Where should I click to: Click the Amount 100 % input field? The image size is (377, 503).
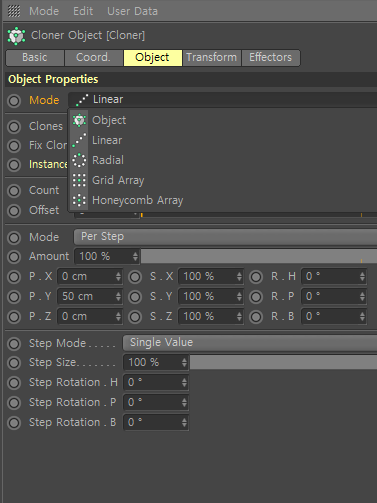107,256
